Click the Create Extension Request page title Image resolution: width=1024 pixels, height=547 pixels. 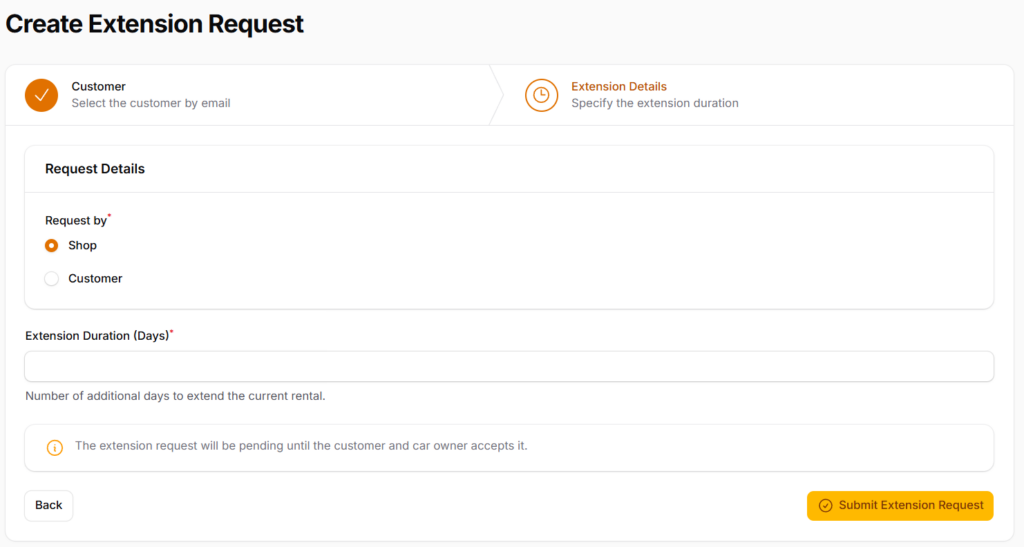pyautogui.click(x=155, y=24)
